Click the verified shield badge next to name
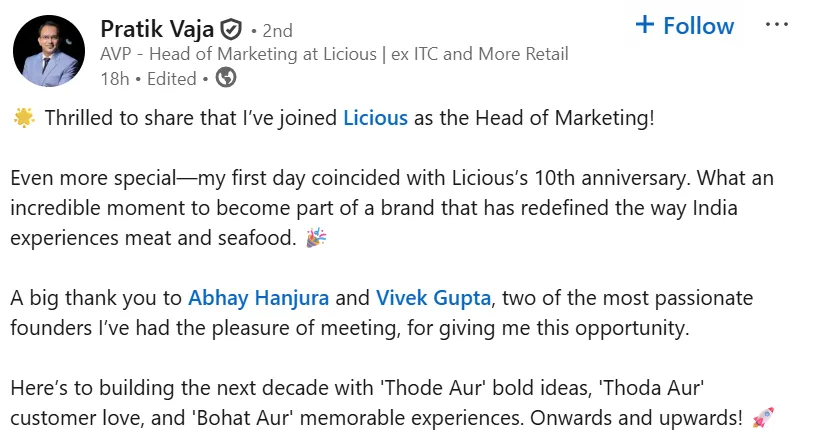Screen dimensions: 813x435 click(231, 30)
